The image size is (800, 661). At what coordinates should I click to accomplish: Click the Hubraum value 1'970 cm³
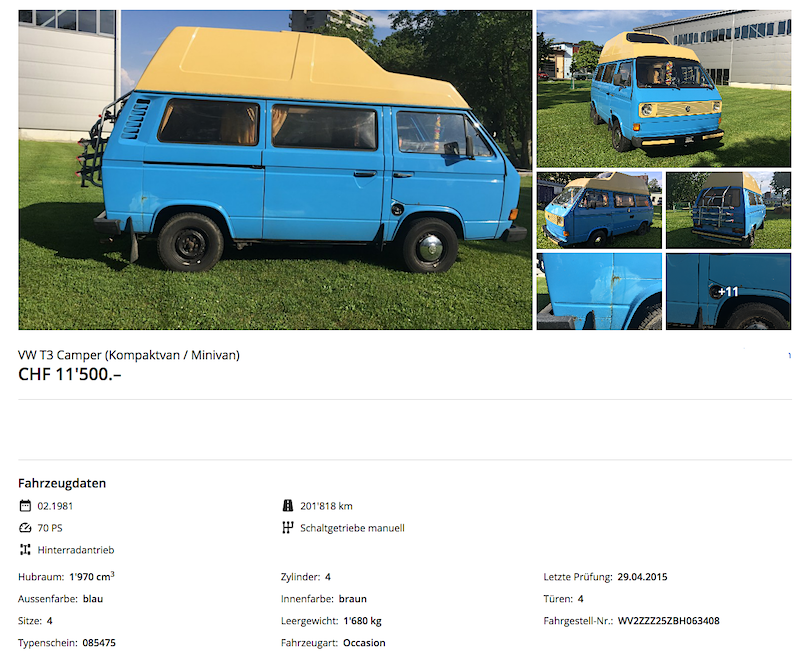(92, 576)
